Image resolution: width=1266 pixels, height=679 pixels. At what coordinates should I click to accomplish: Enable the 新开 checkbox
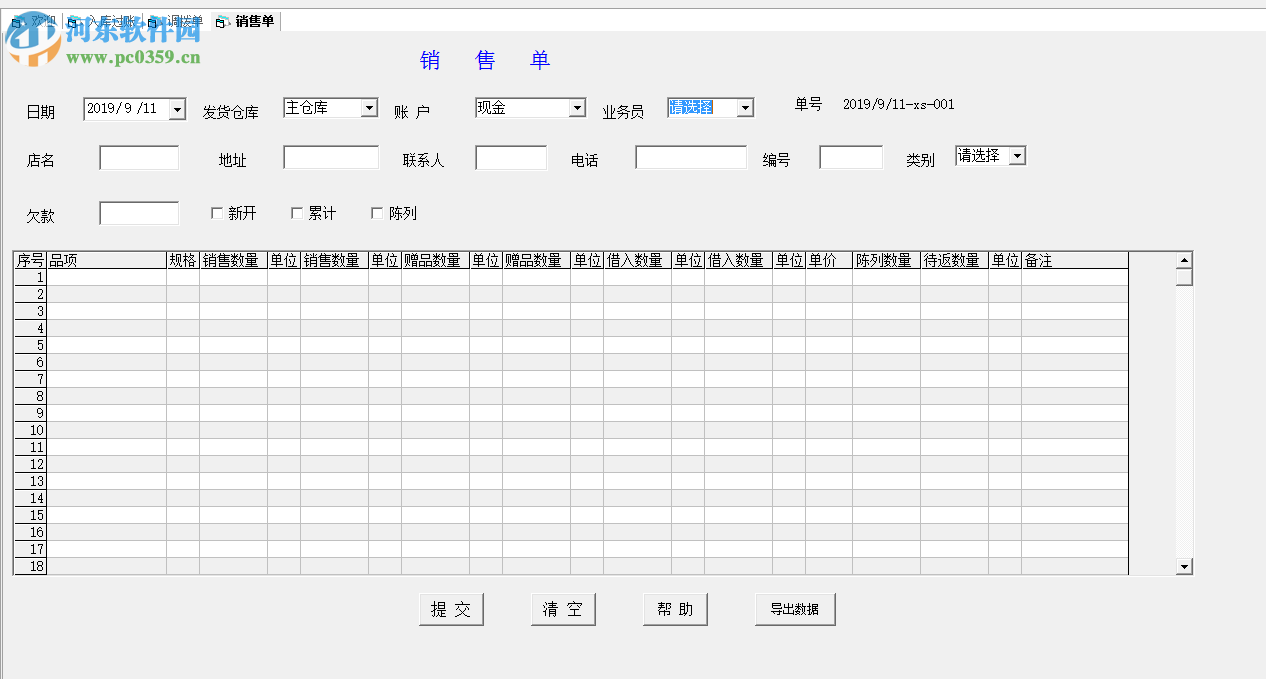click(216, 212)
